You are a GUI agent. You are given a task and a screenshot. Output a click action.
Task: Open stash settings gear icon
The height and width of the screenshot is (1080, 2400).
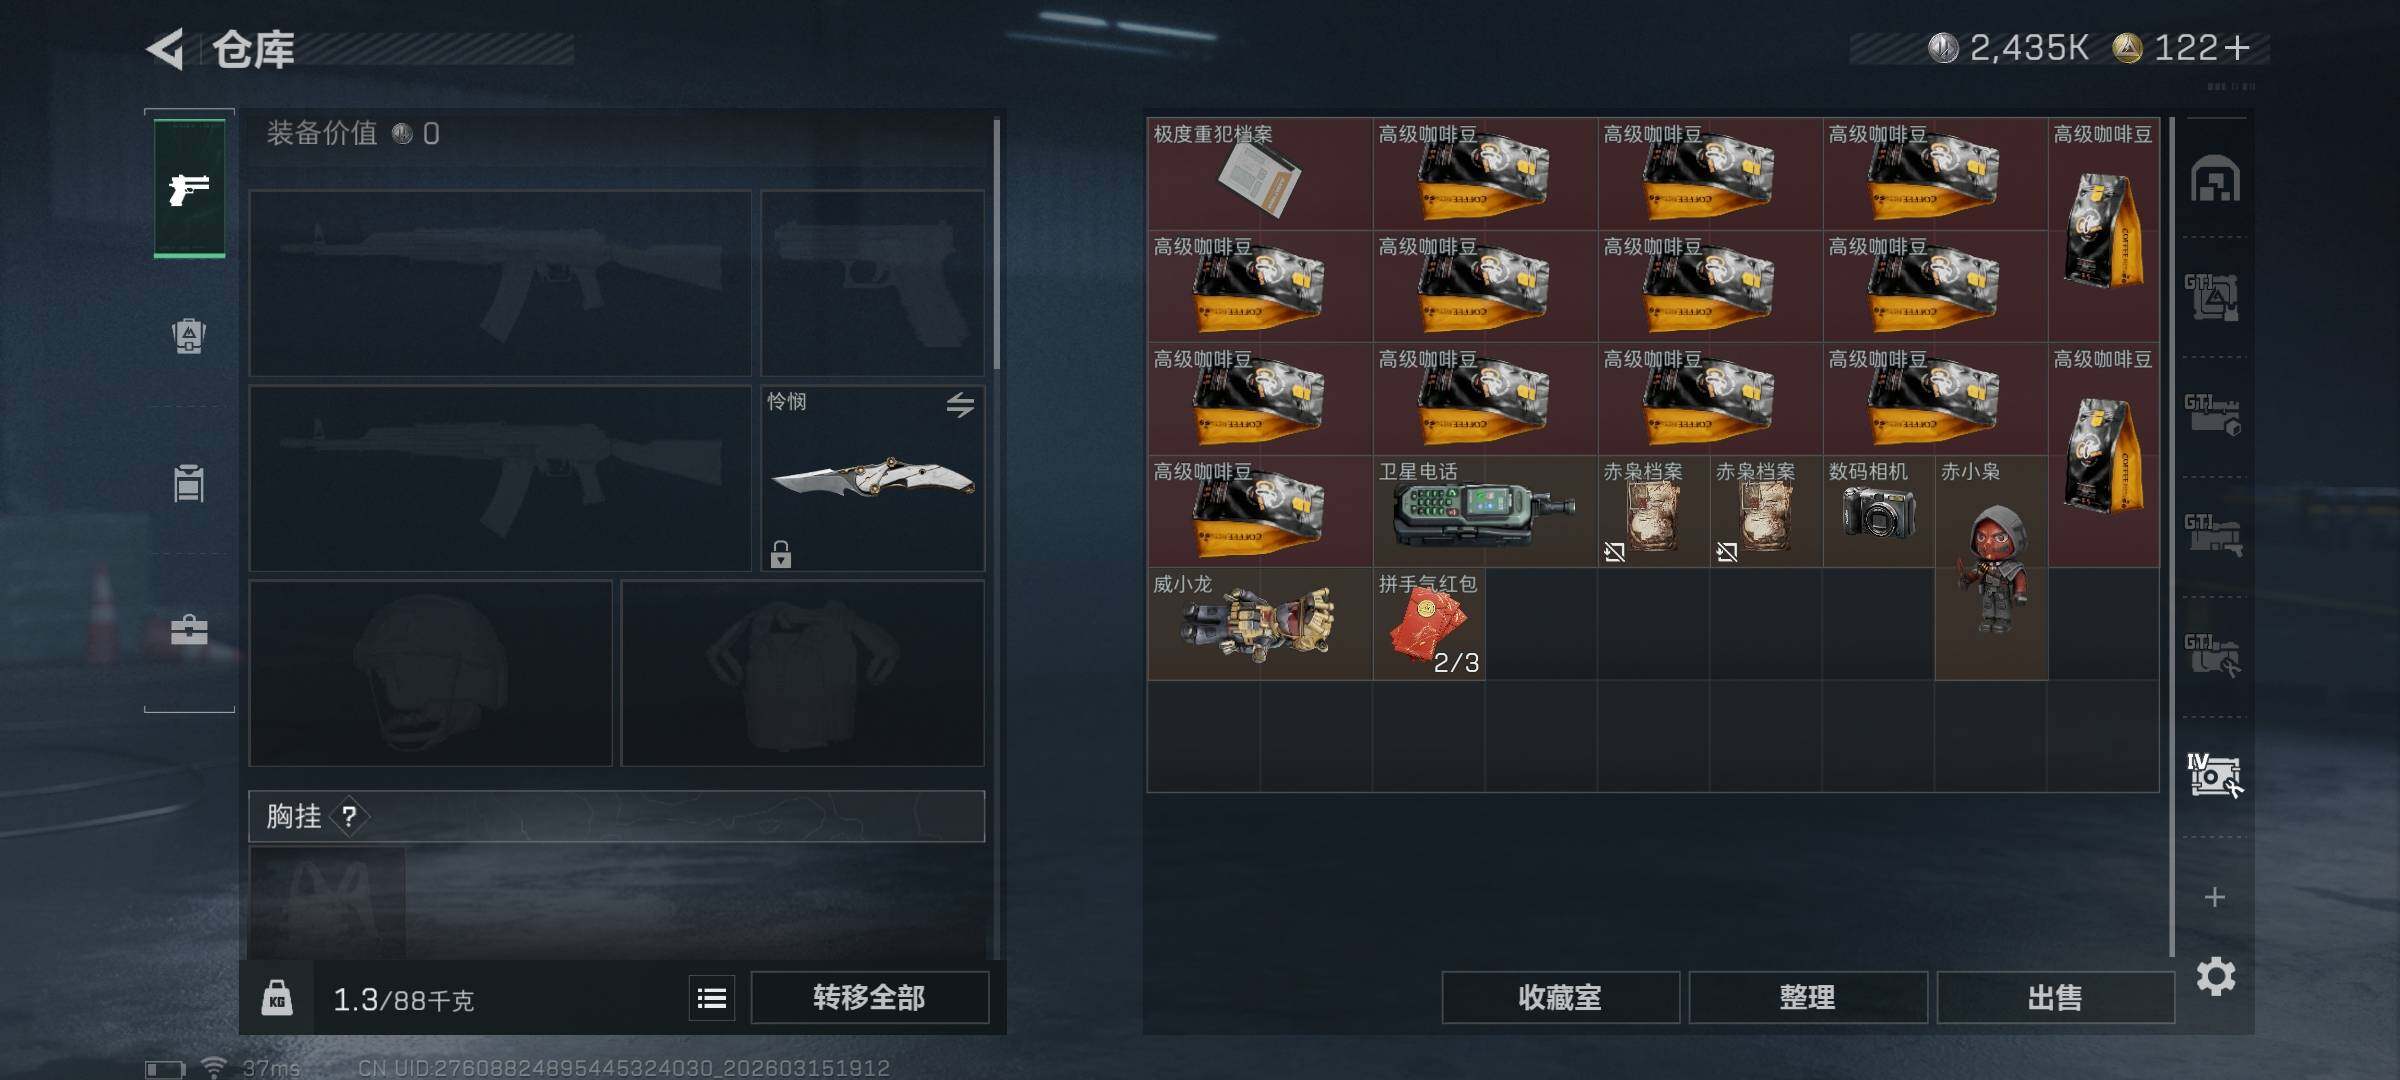[2216, 976]
